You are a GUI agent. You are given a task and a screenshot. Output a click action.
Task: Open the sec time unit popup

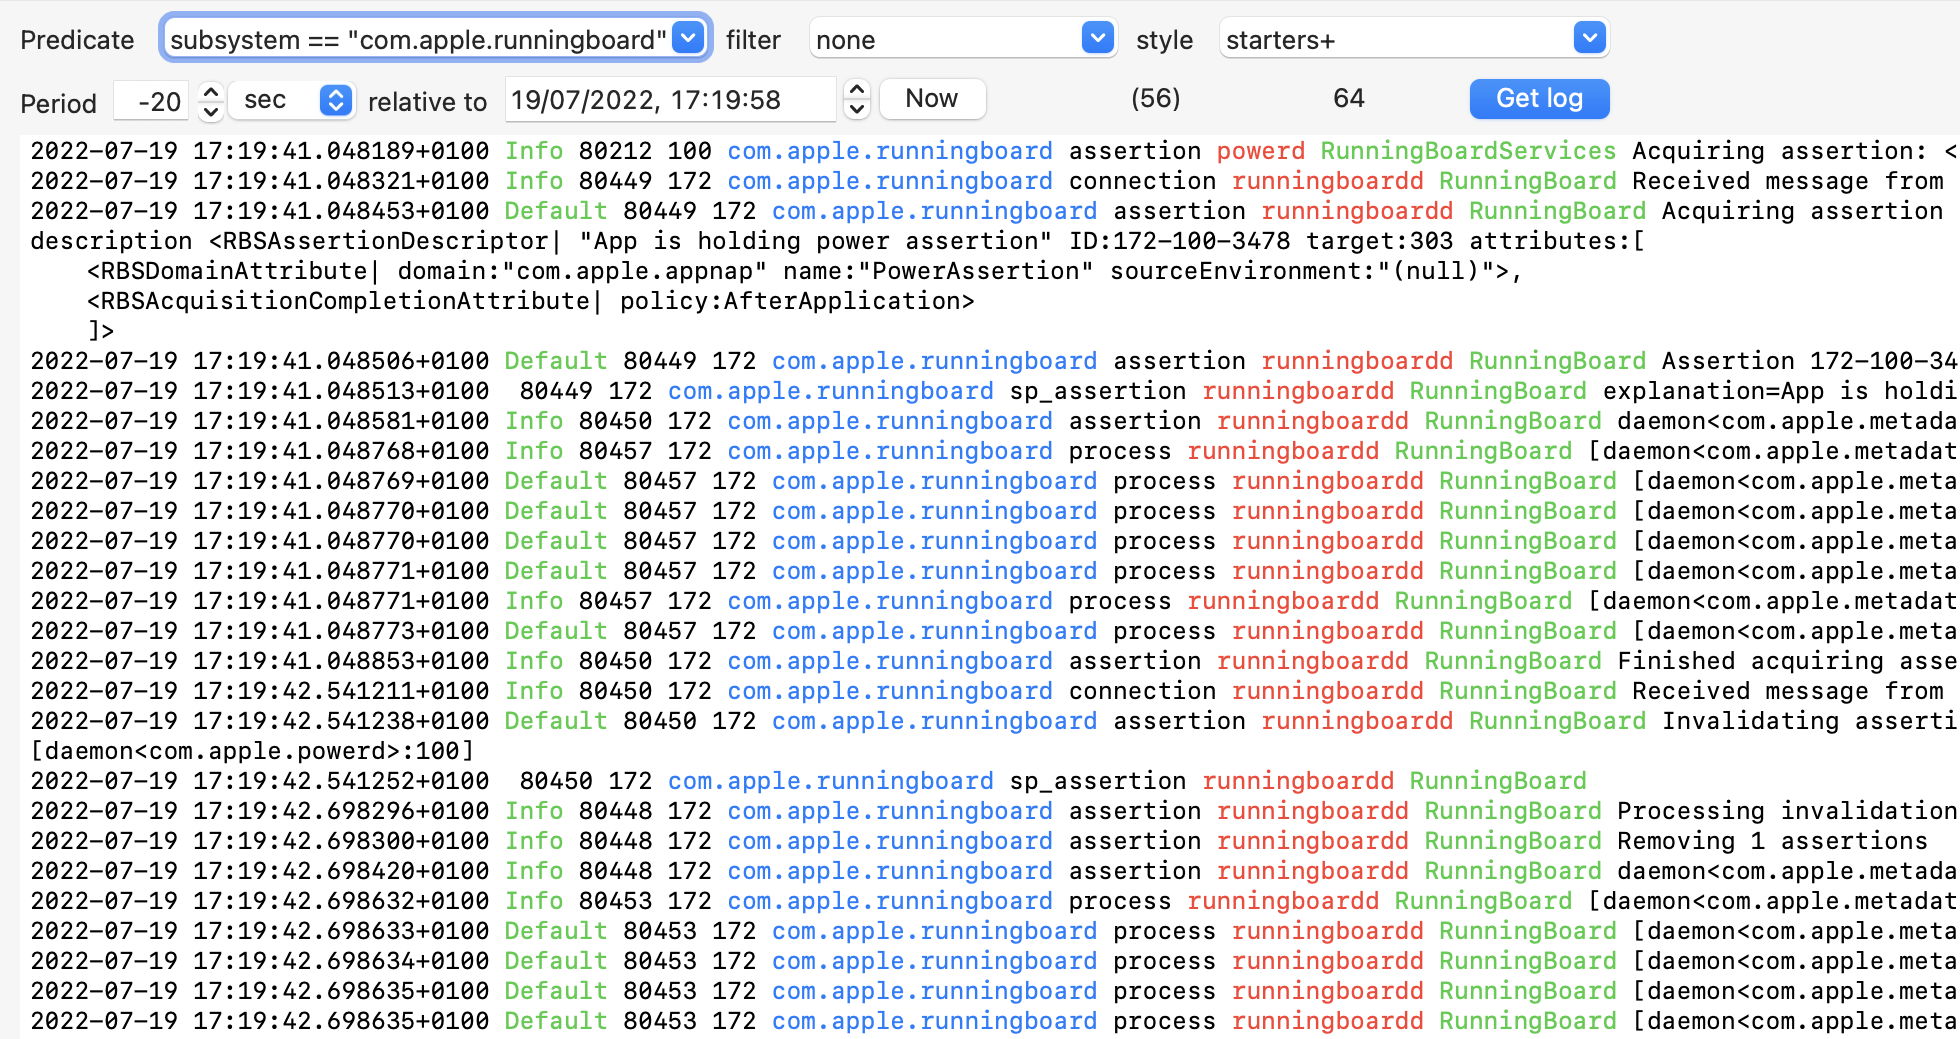(292, 100)
